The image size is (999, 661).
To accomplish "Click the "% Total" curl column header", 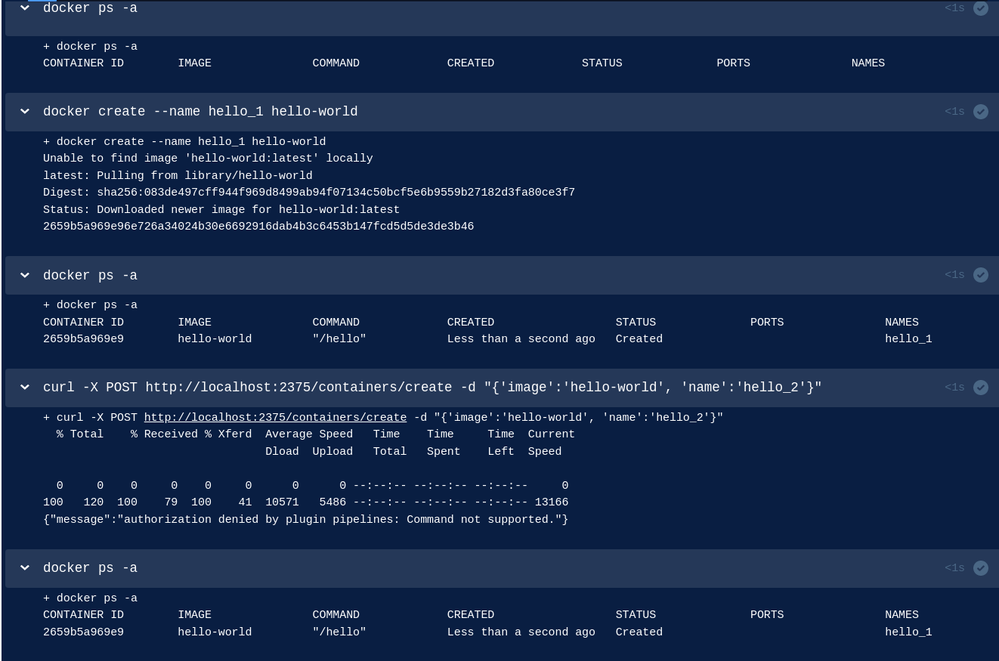I will [80, 434].
